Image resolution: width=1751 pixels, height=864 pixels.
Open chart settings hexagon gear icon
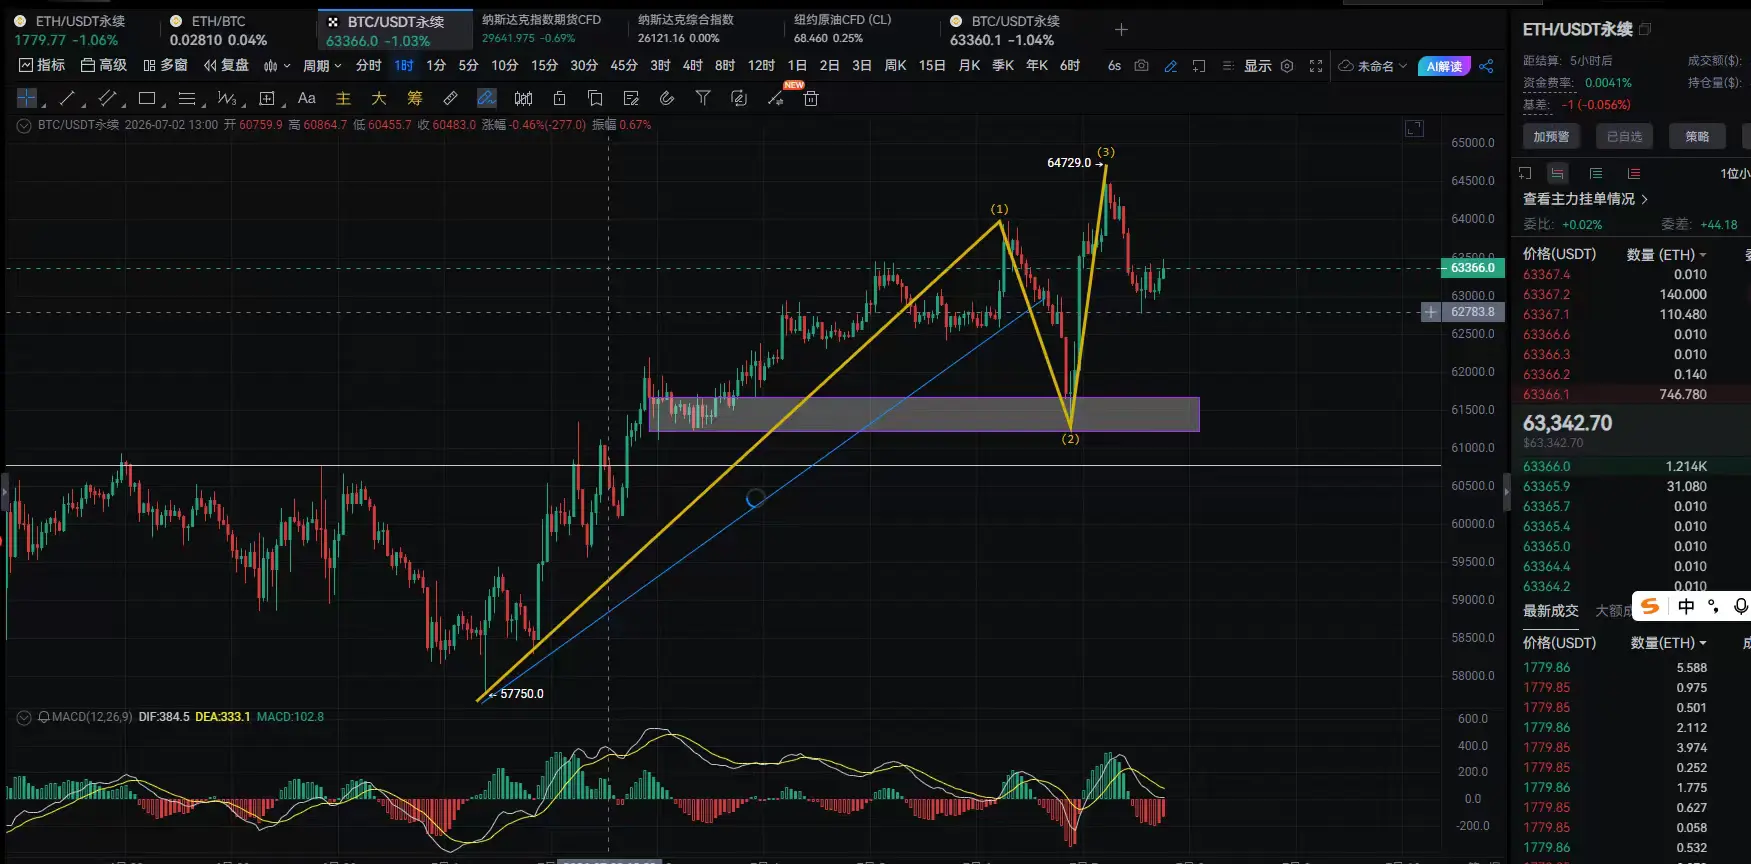click(1287, 66)
